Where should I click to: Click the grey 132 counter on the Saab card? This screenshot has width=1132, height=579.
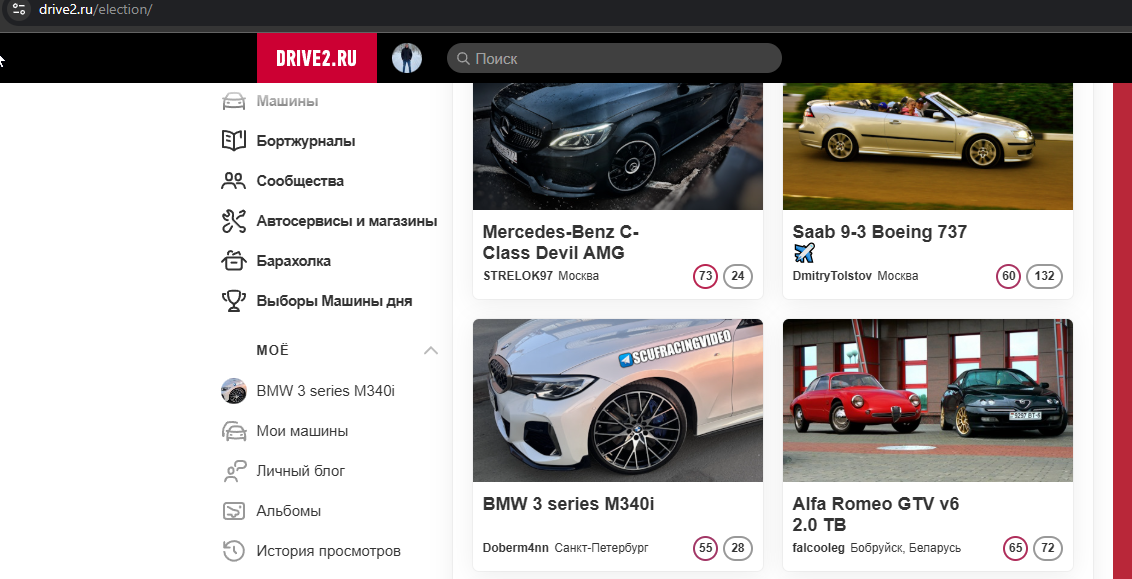coord(1044,277)
